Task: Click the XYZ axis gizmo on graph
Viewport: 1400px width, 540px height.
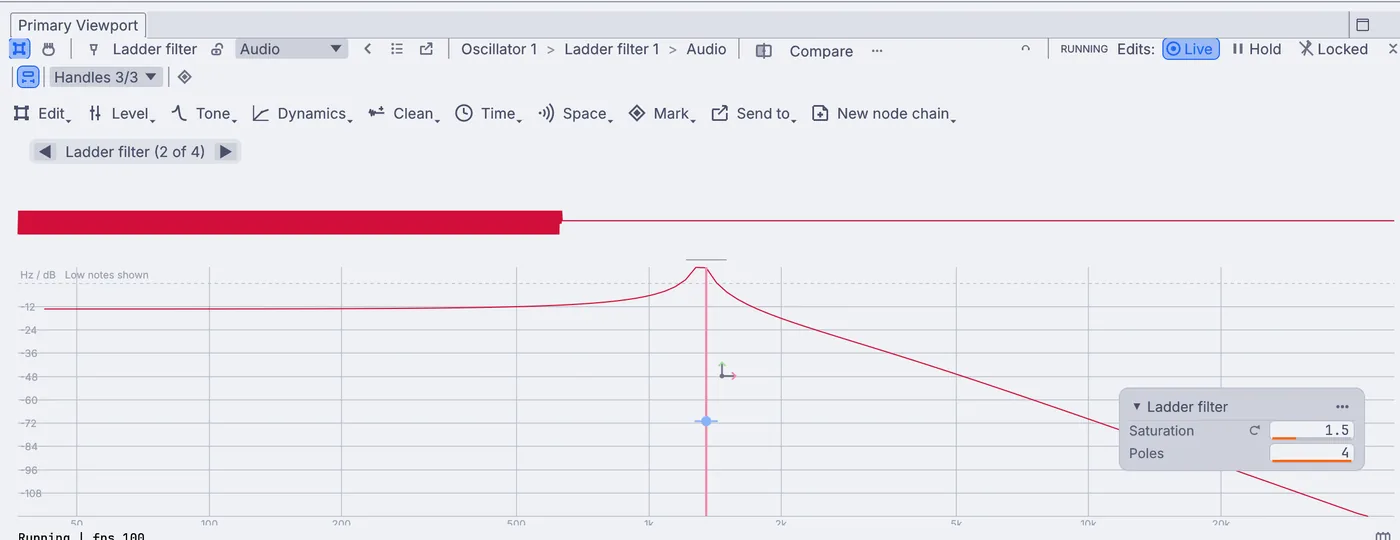Action: (727, 371)
